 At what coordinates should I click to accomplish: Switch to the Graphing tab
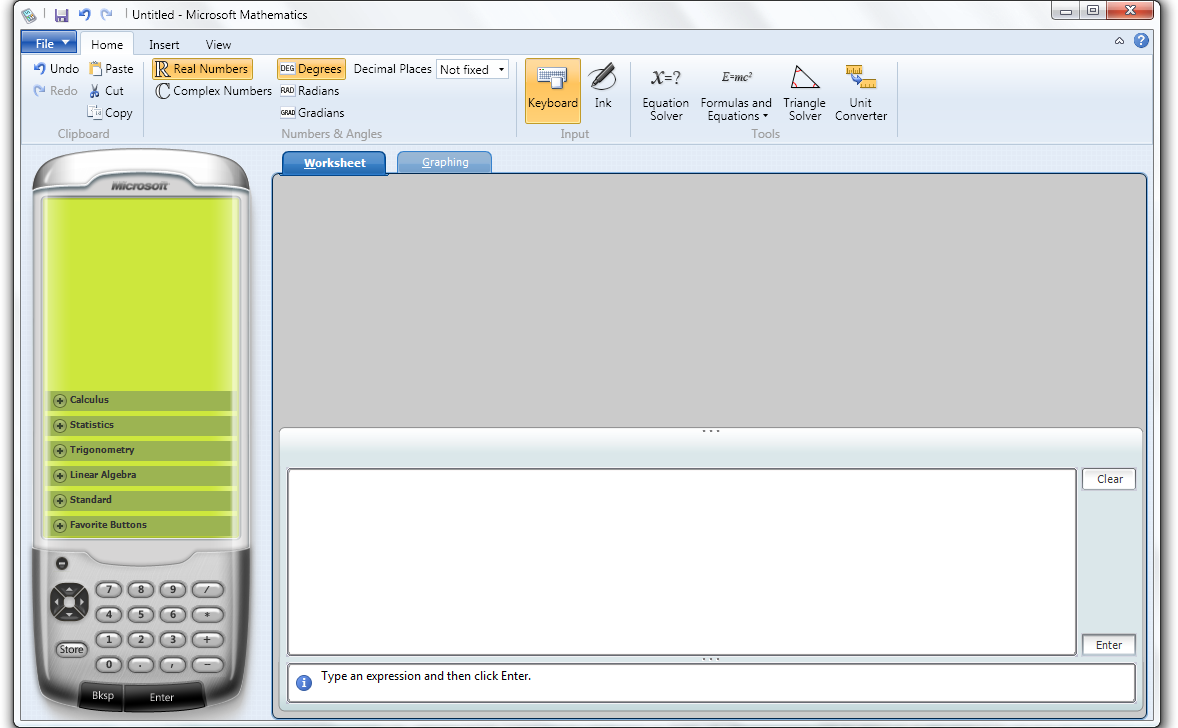point(445,162)
